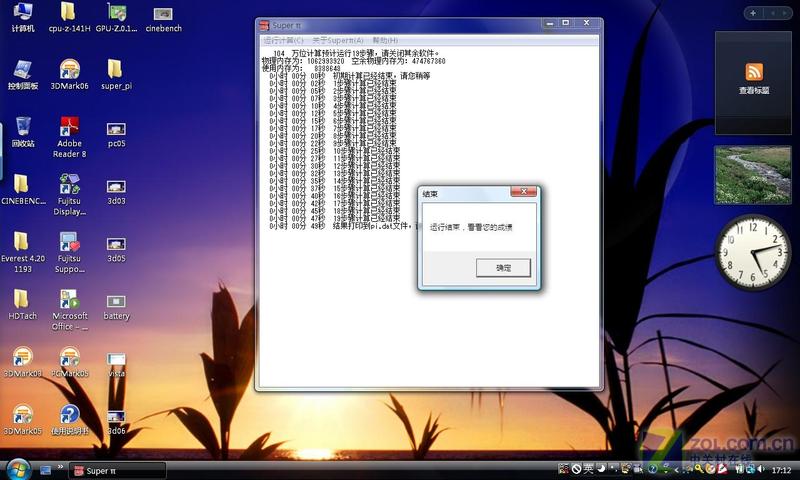Open the 回收站 recycle bin
Screen dimensions: 800x480
click(23, 132)
